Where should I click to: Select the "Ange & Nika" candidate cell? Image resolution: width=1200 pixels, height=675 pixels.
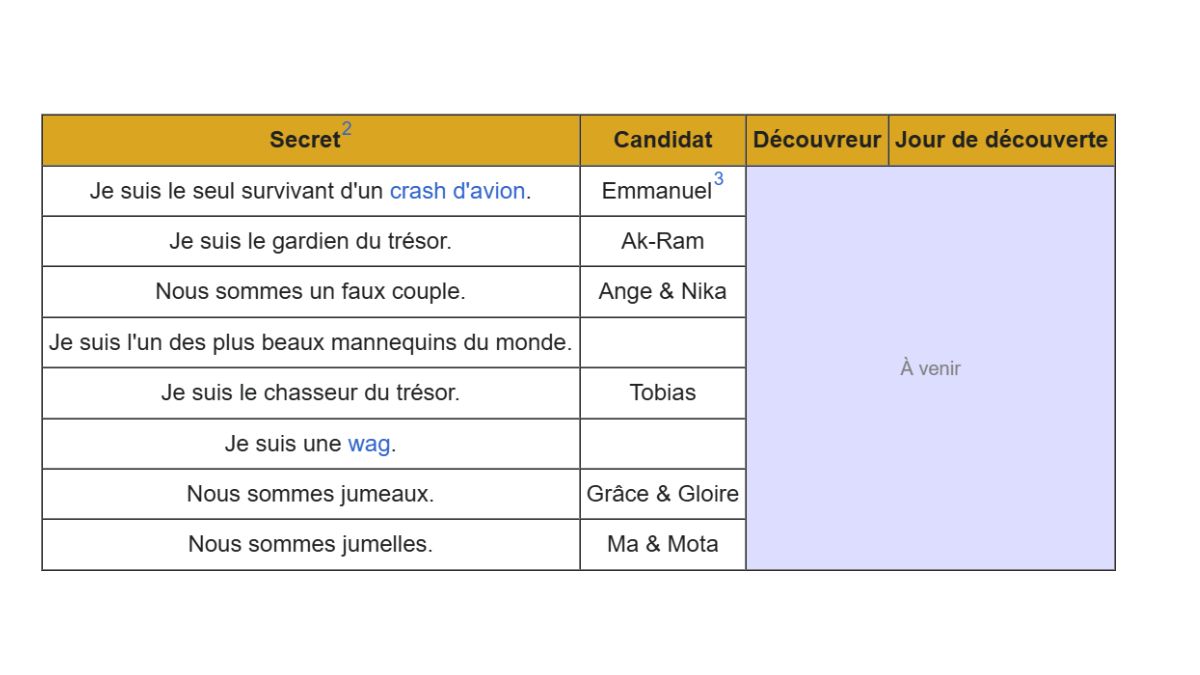click(663, 292)
